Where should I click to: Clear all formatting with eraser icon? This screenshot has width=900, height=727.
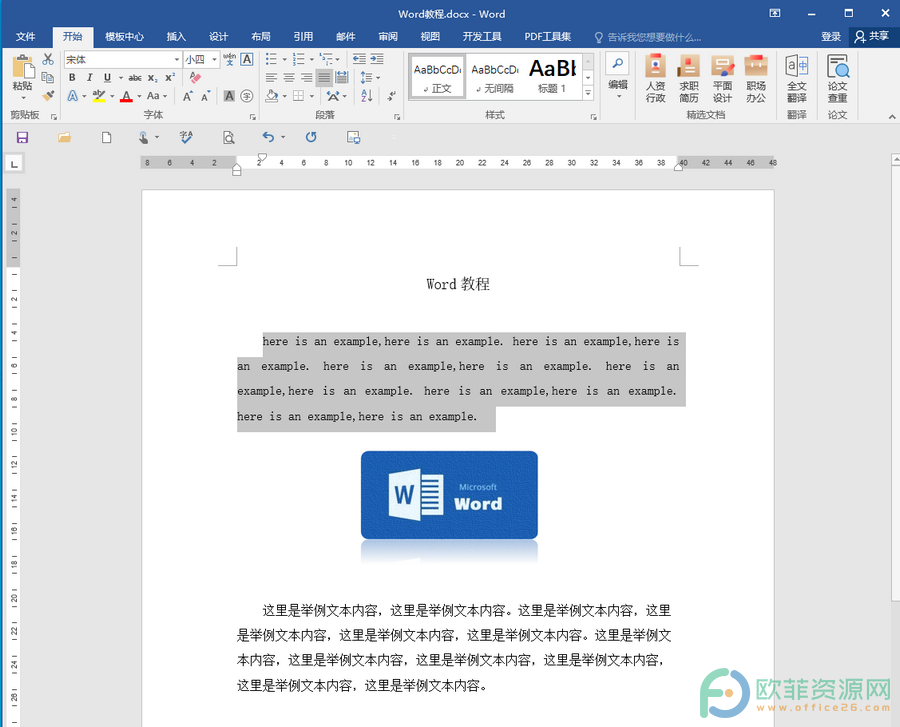point(195,77)
